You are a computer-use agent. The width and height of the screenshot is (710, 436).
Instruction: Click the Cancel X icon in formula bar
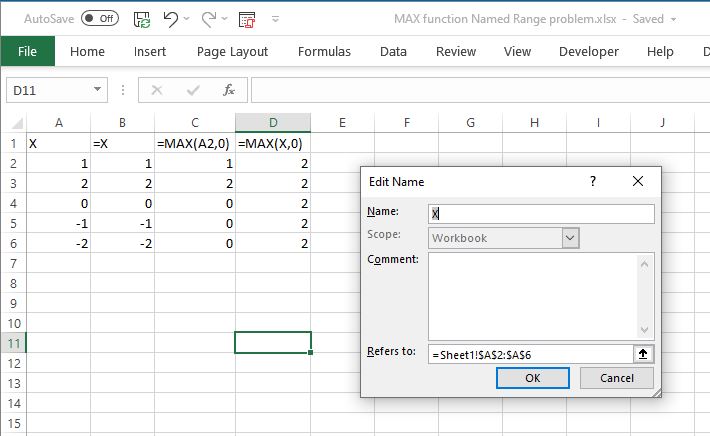tap(157, 91)
